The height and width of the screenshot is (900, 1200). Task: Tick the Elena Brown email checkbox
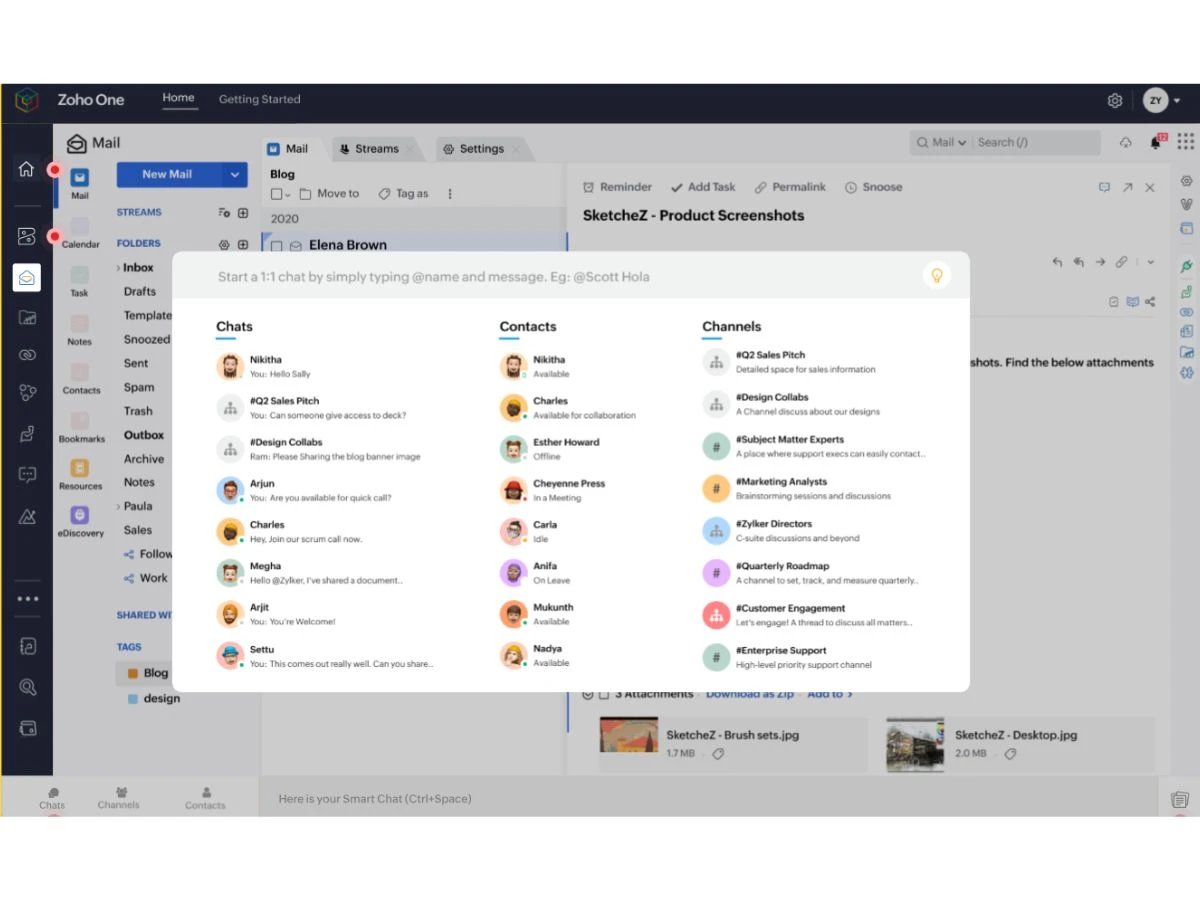(277, 245)
